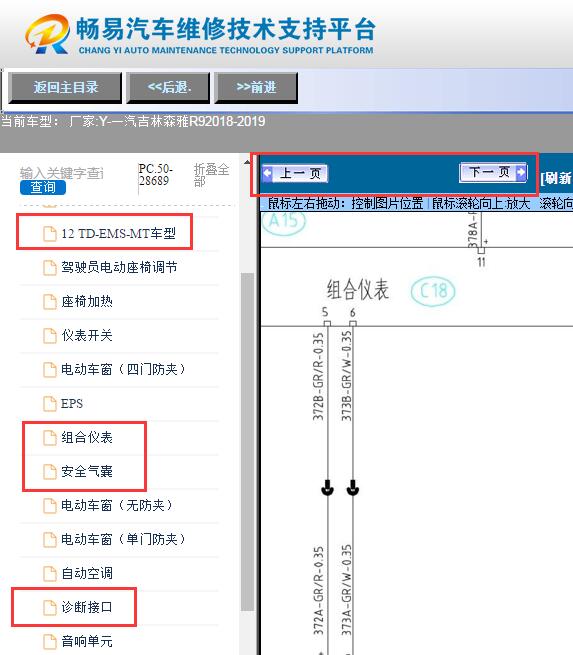Viewport: 573px width, 655px height.
Task: Open the 诊断接口 entry
Action: tap(87, 607)
